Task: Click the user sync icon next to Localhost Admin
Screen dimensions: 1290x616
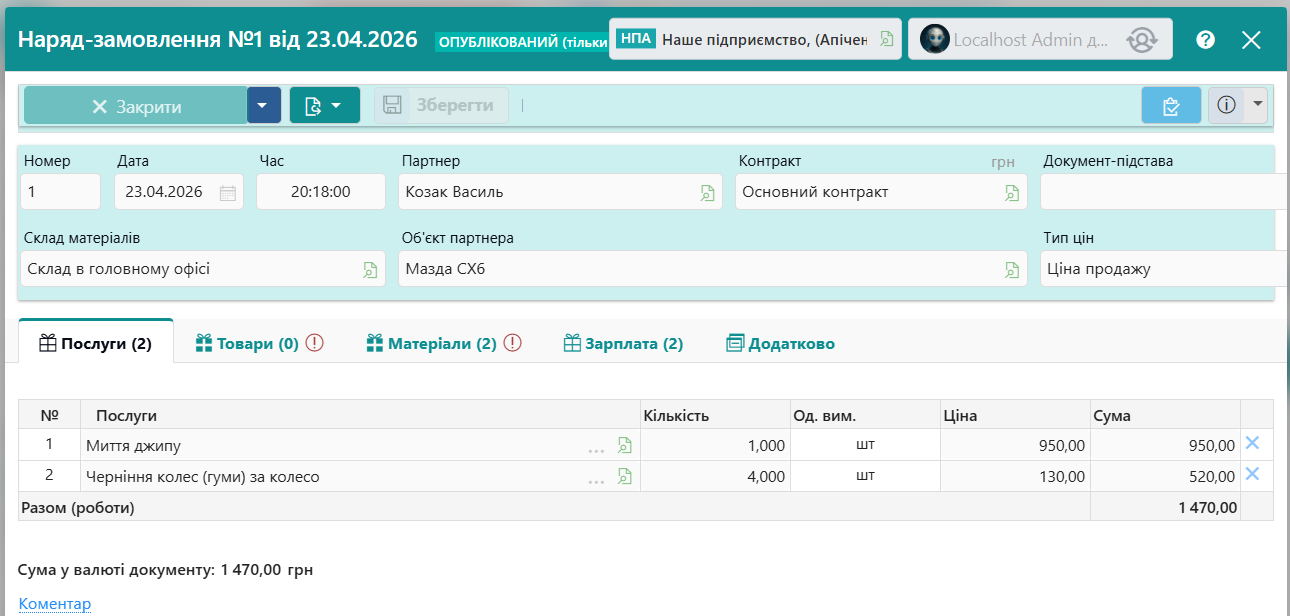Action: click(x=1141, y=40)
